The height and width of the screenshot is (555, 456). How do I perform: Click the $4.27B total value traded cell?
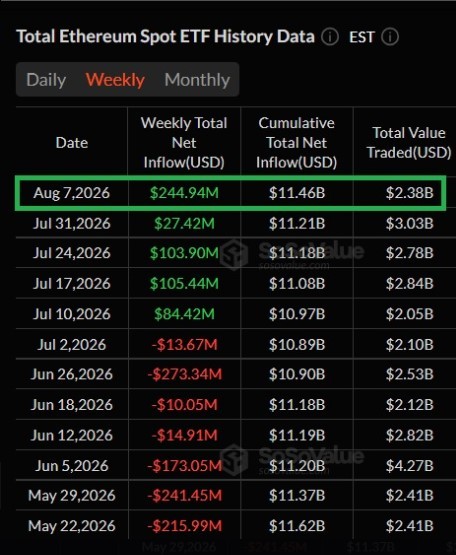(410, 466)
